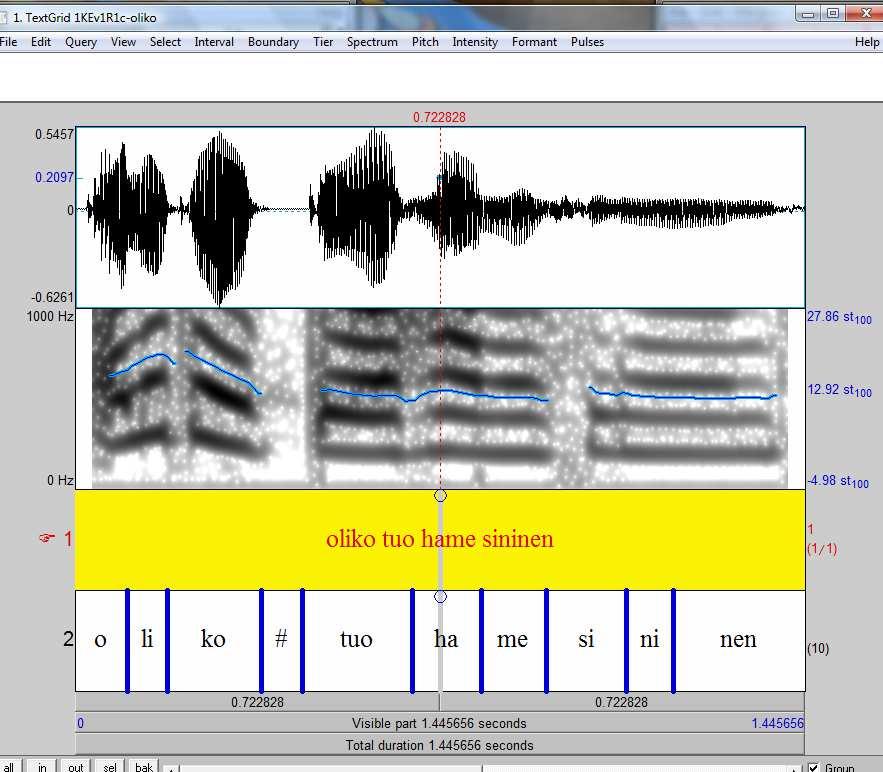Click the boundary between 'ko' and '#'
Screen dimensions: 883x772
(261, 640)
